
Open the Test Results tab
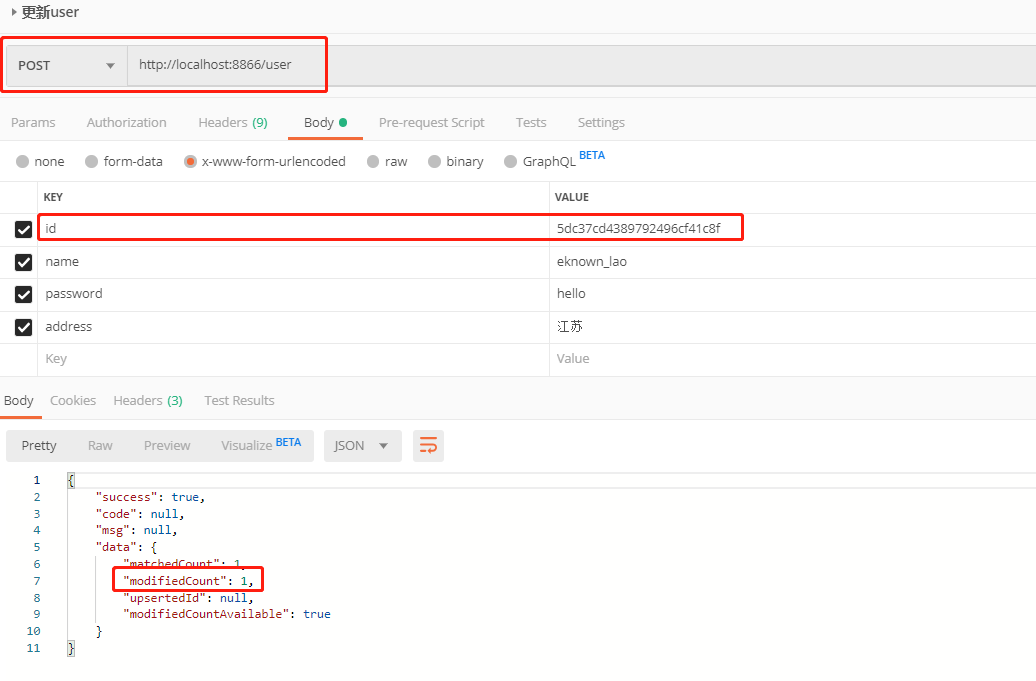coord(239,400)
